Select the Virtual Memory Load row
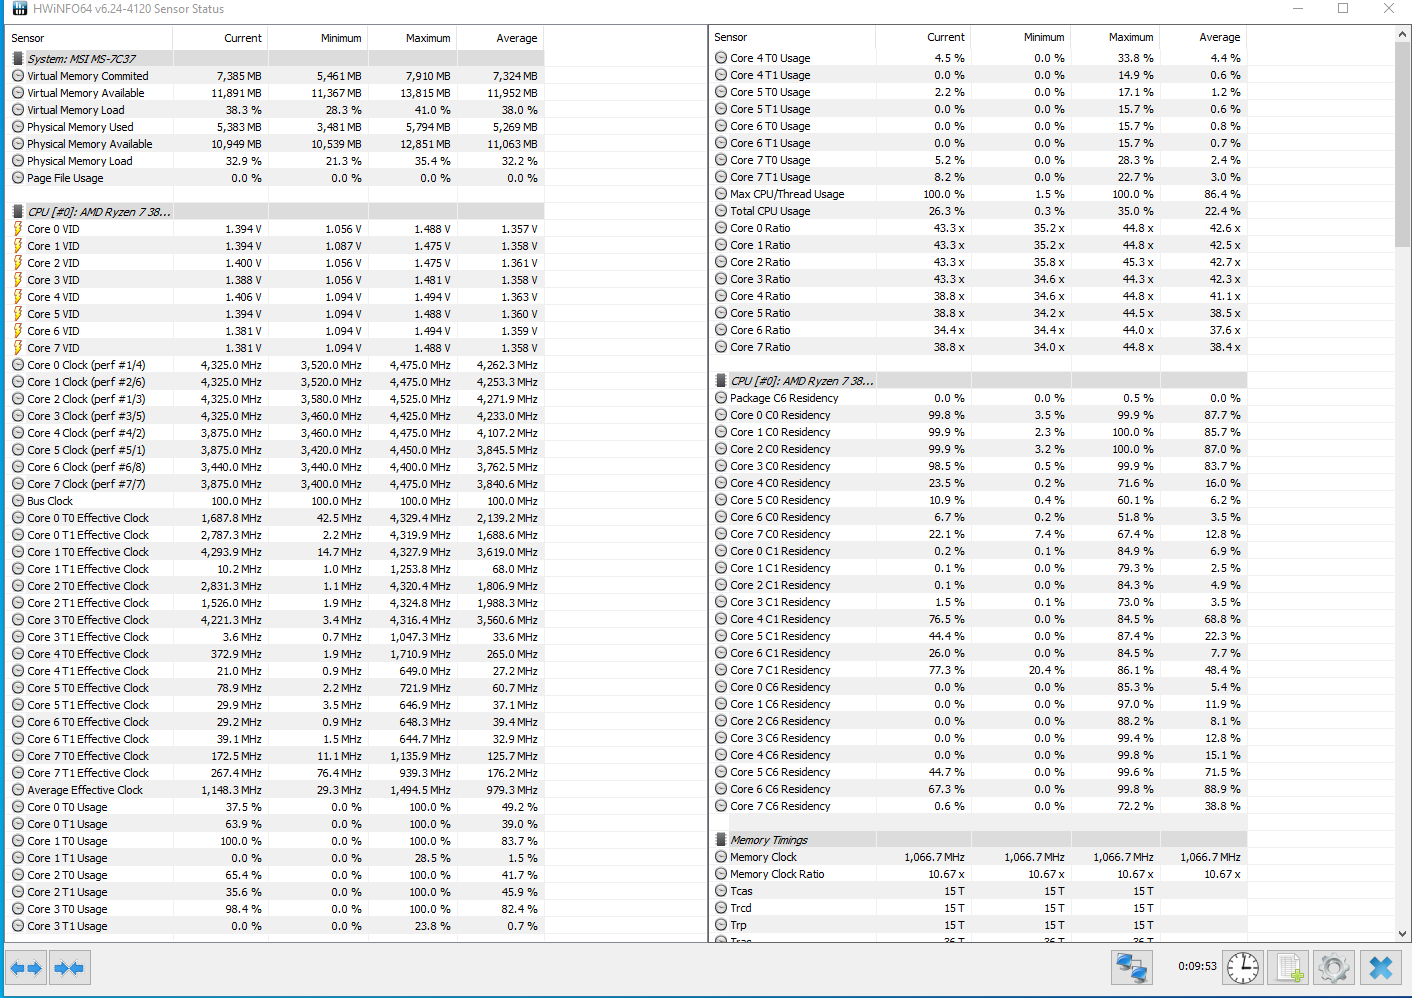This screenshot has width=1412, height=998. [276, 110]
